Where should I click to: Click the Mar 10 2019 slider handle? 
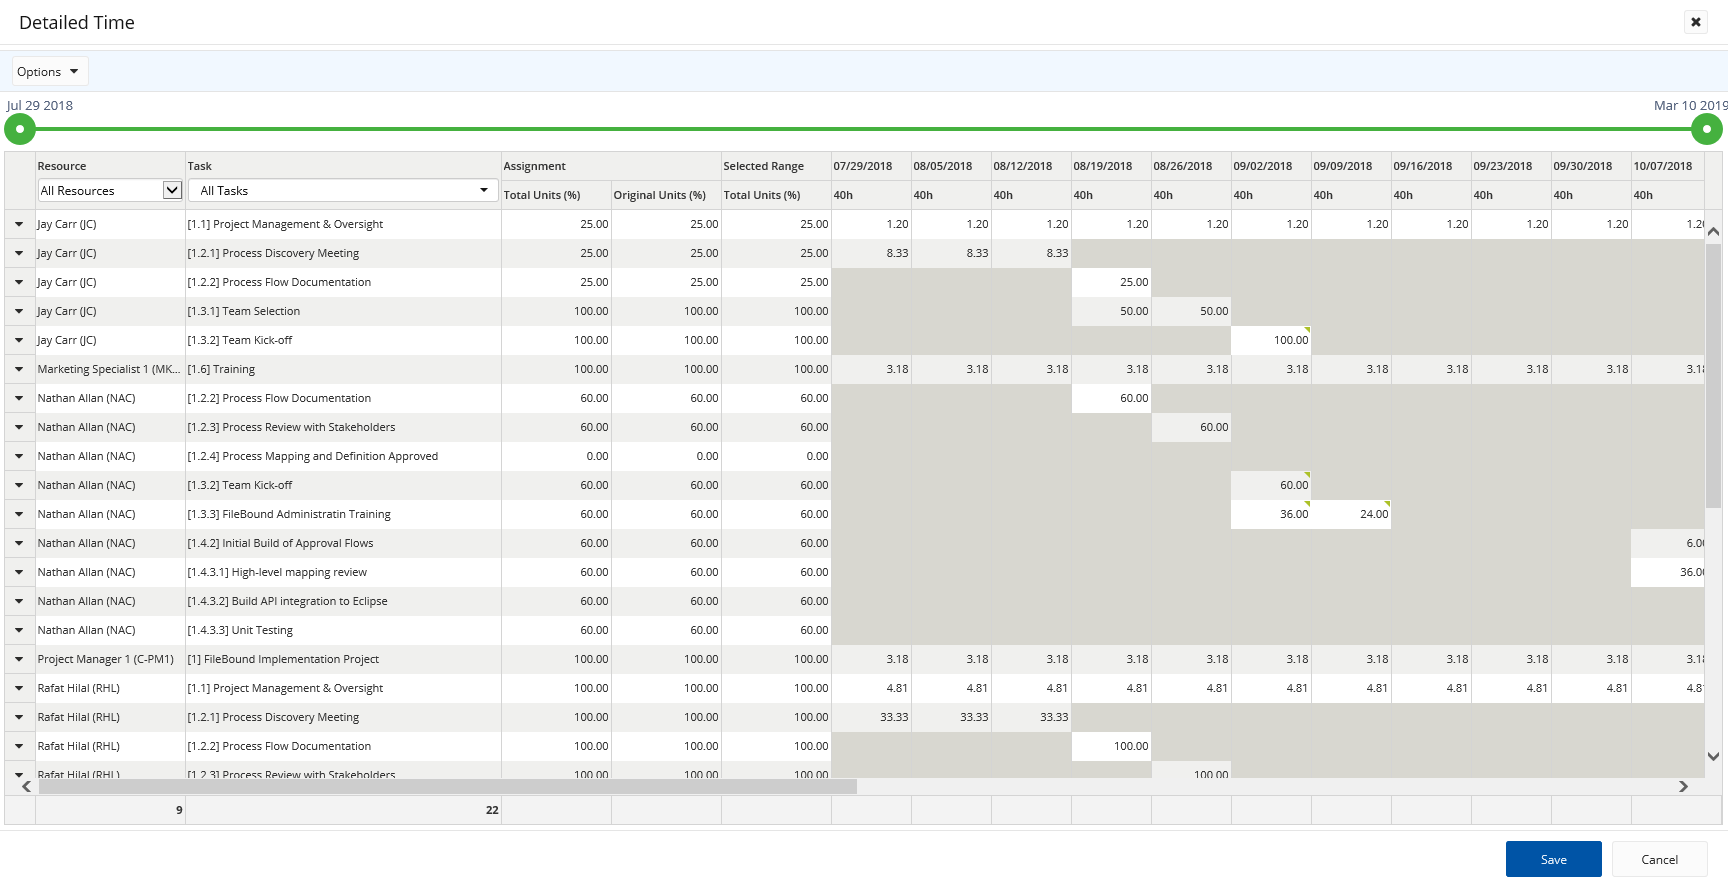point(1706,129)
